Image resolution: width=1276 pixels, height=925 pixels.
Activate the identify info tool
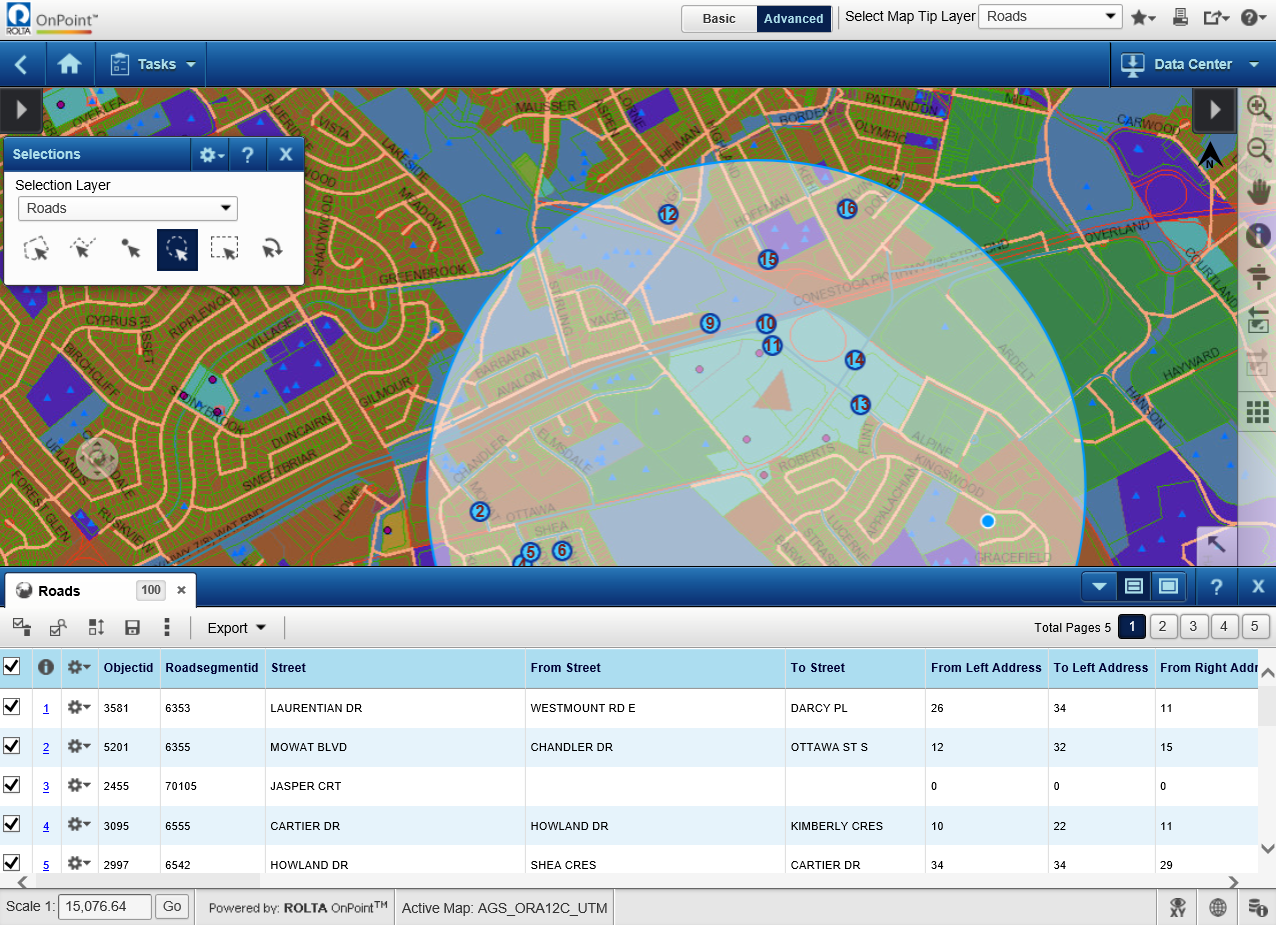1258,235
